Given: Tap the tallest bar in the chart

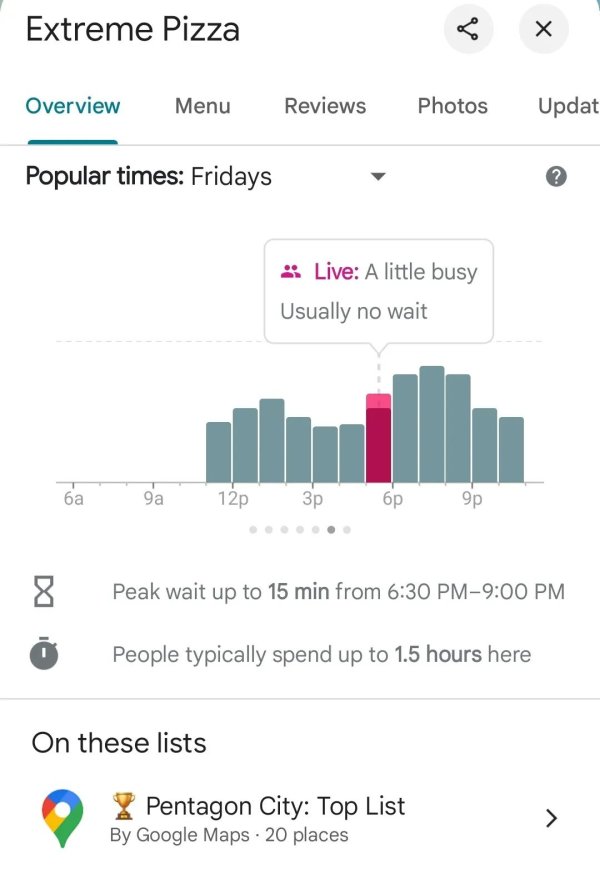Looking at the screenshot, I should [432, 425].
